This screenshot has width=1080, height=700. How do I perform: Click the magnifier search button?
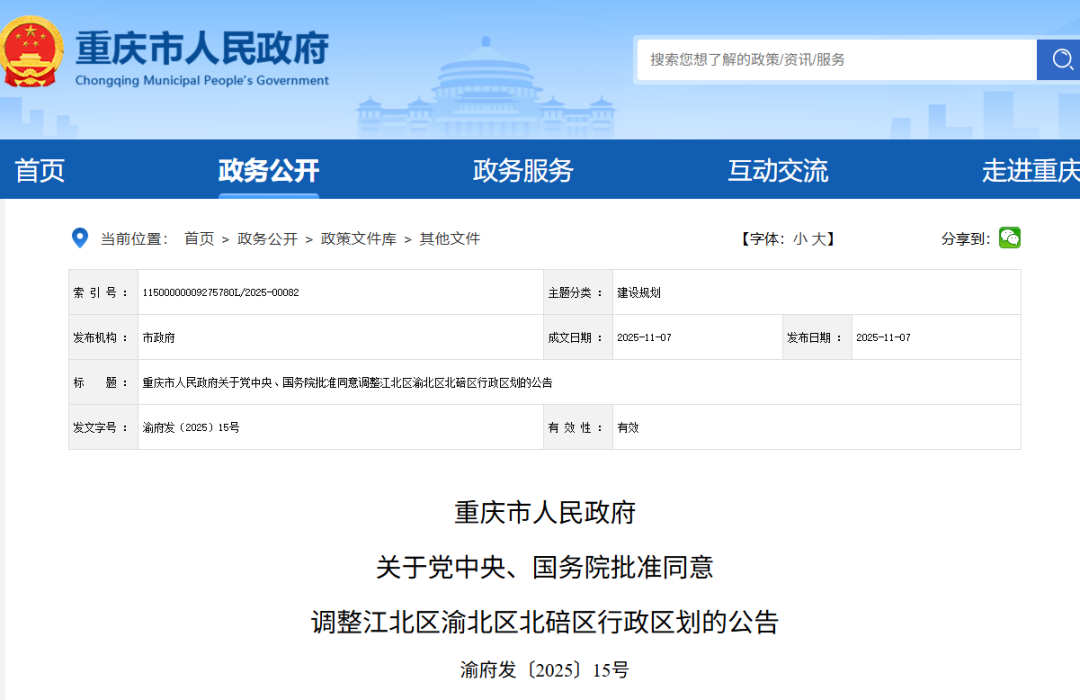(x=1058, y=60)
